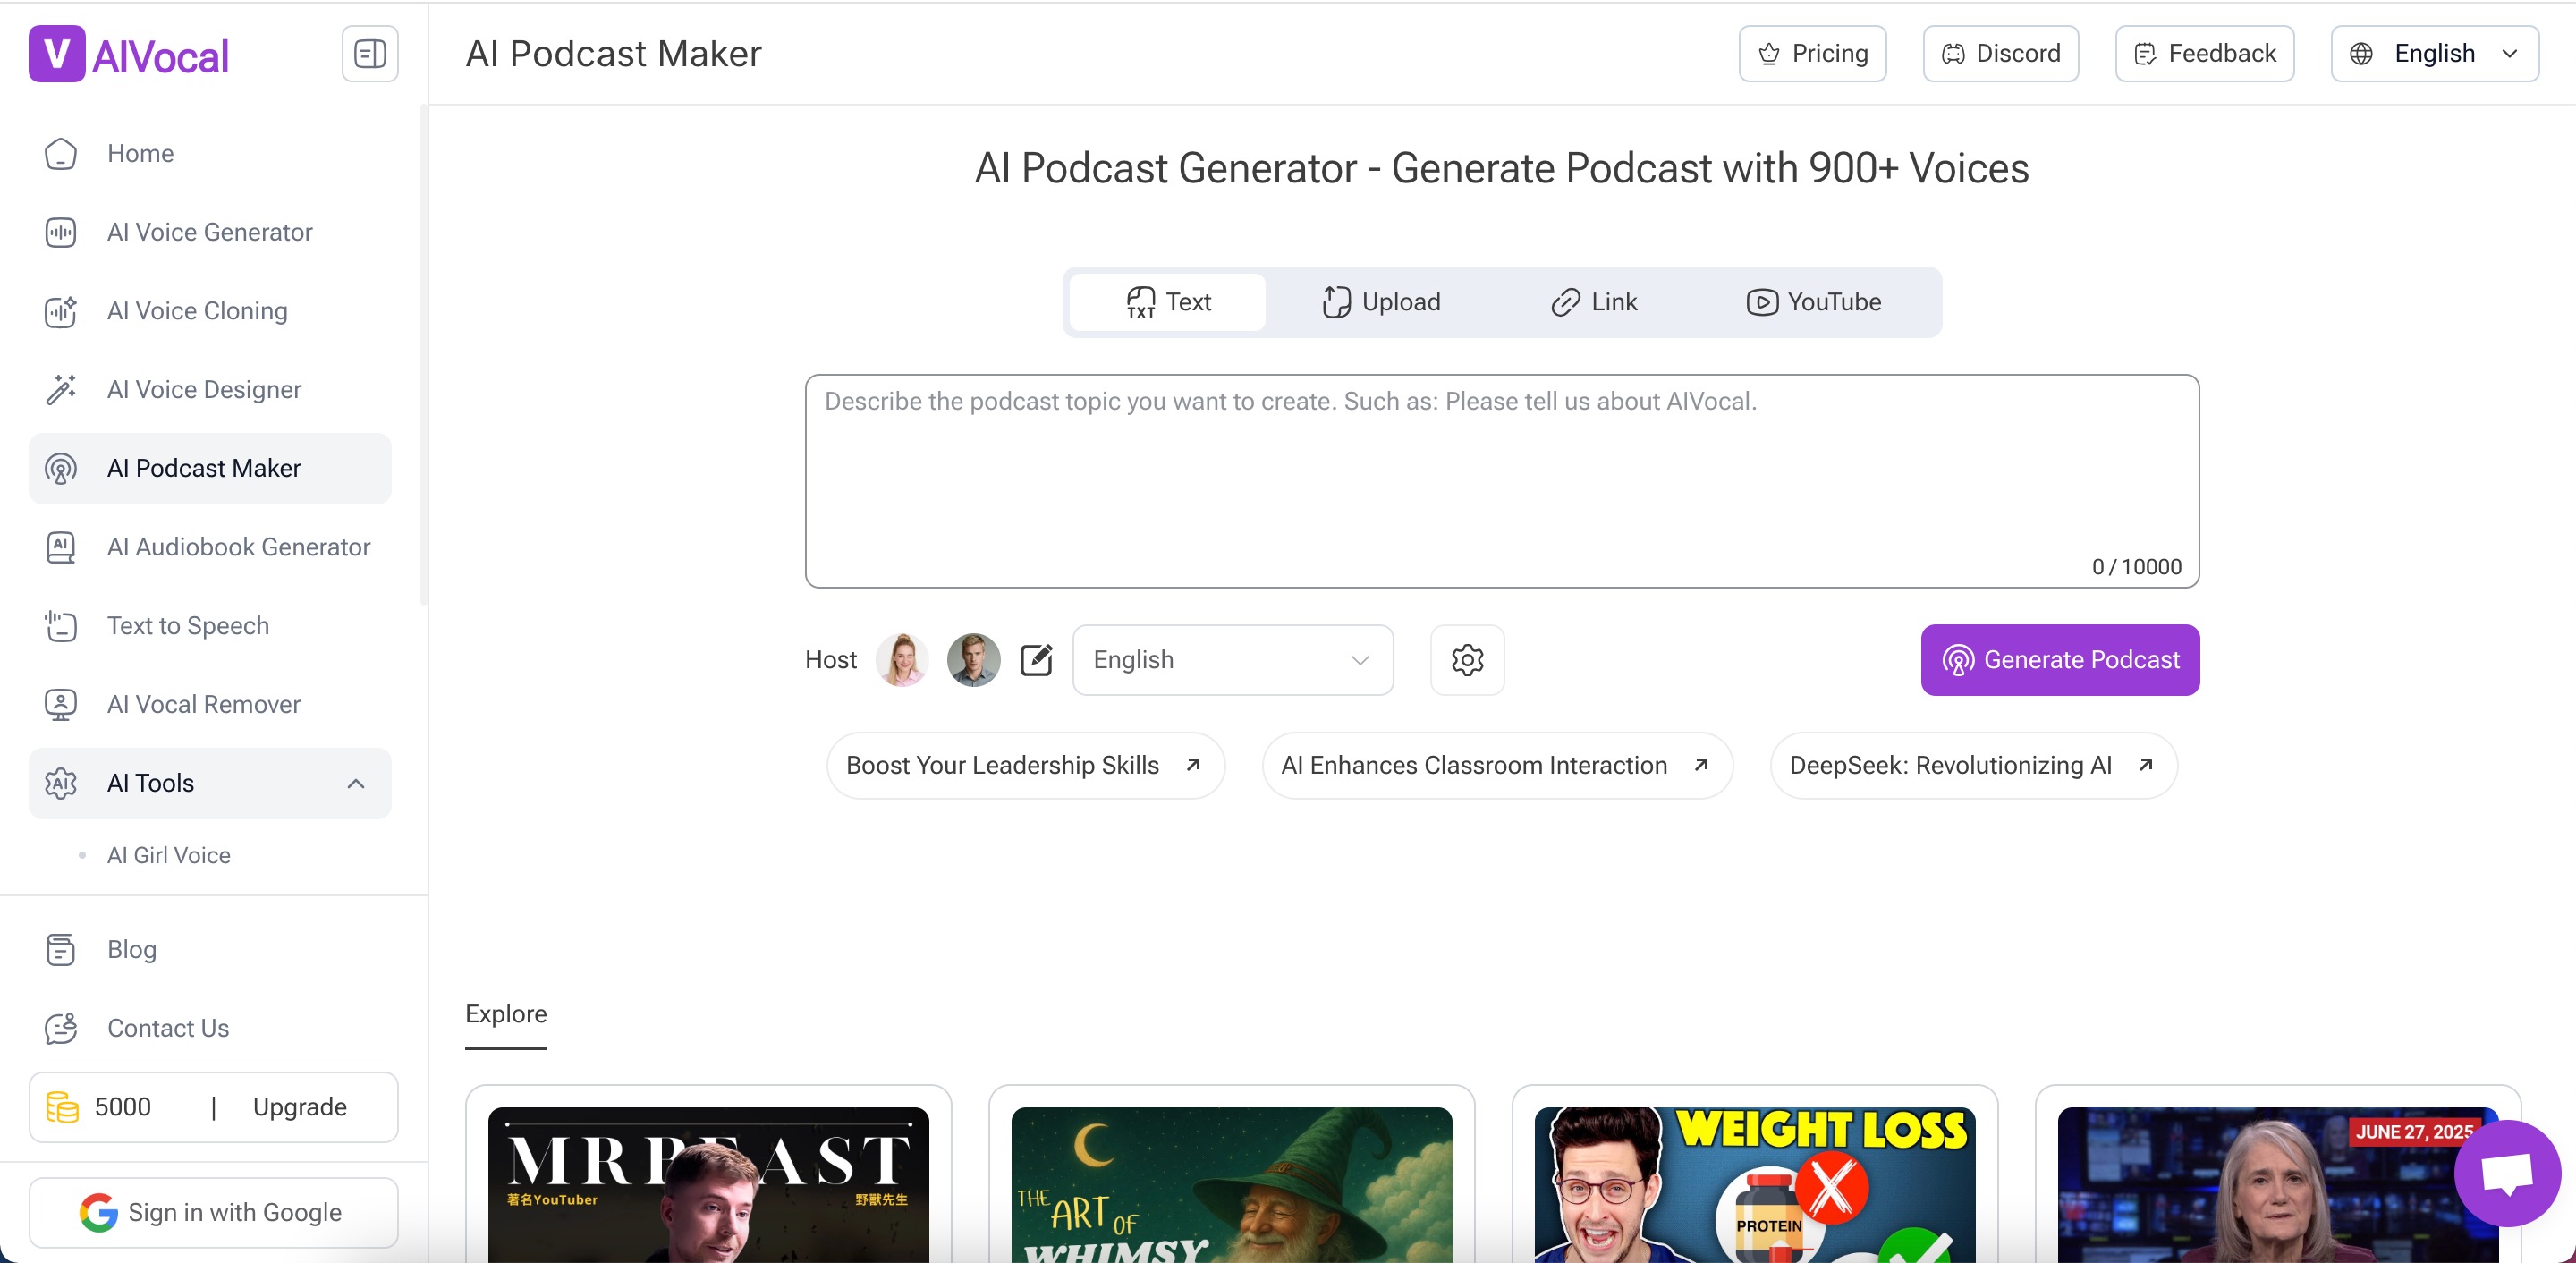Click the AI Vocal Remover icon
2576x1263 pixels.
coord(61,705)
